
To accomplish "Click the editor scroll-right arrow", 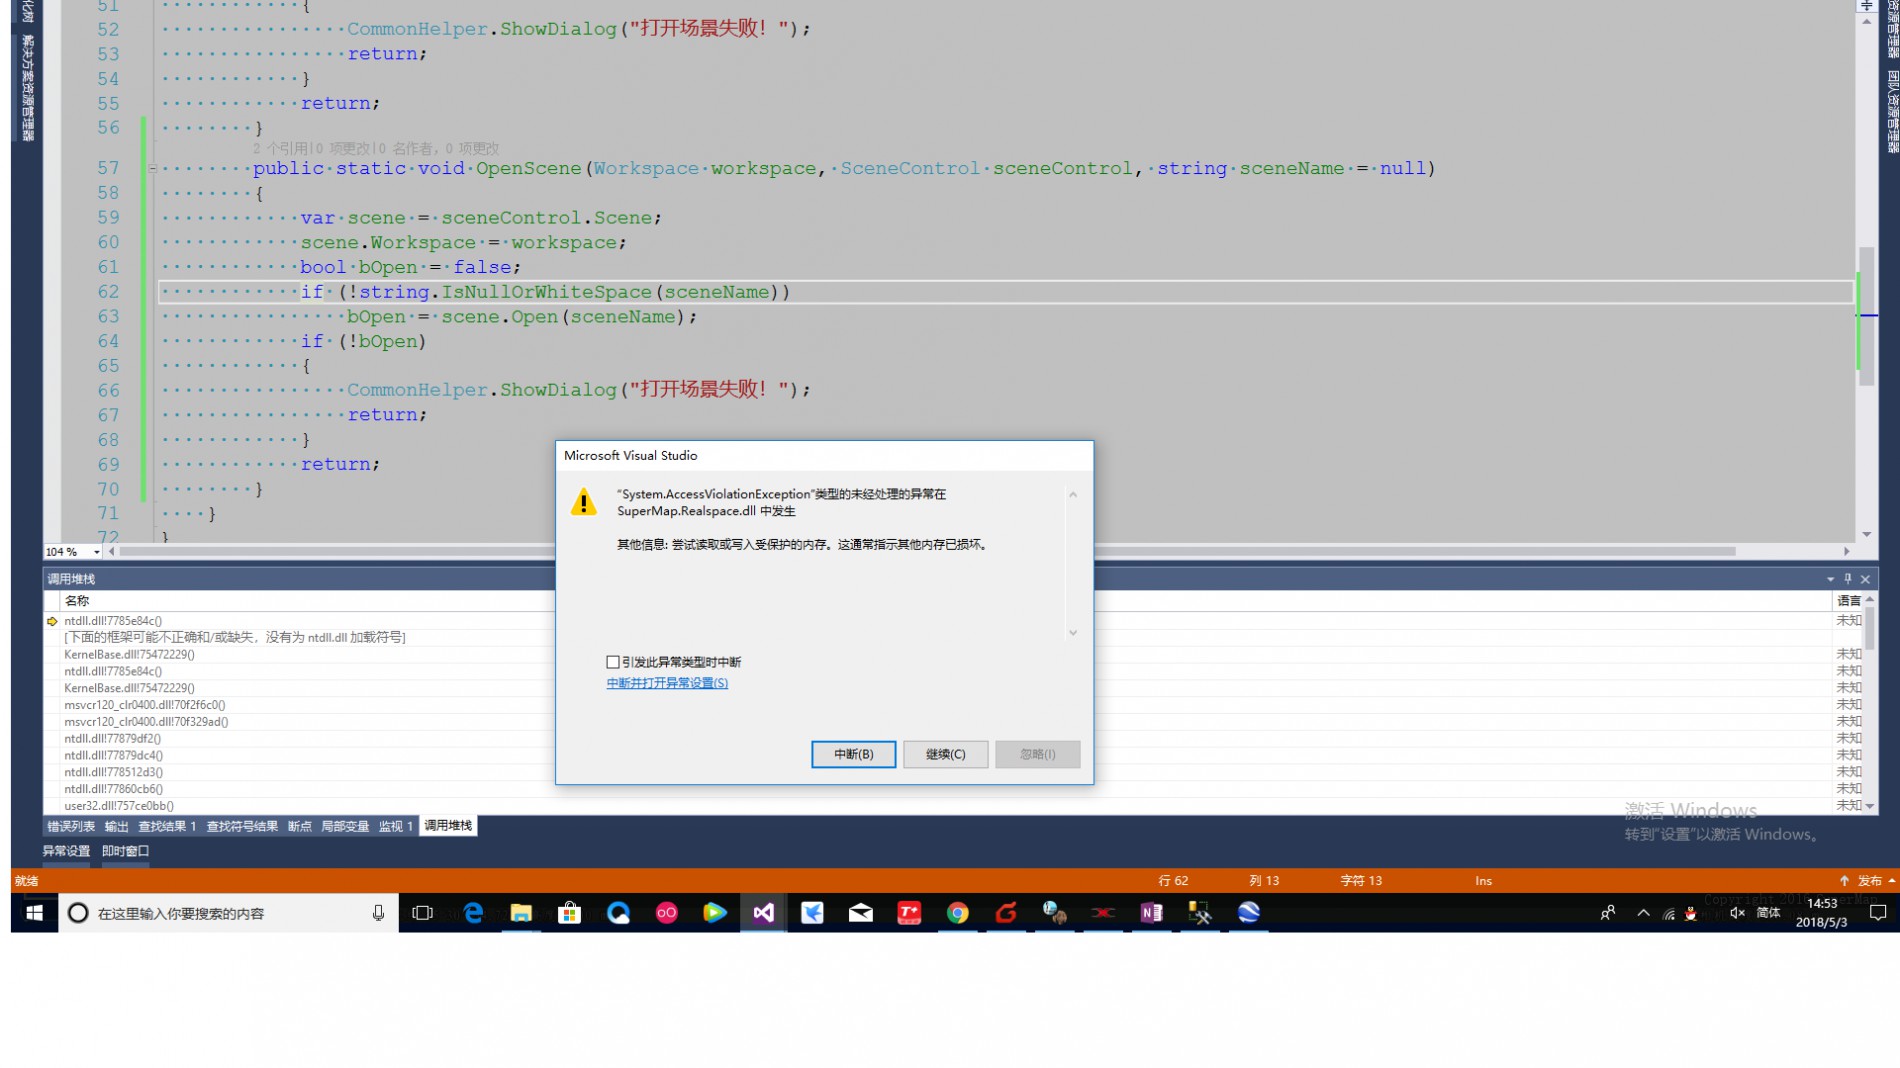I will point(1846,552).
